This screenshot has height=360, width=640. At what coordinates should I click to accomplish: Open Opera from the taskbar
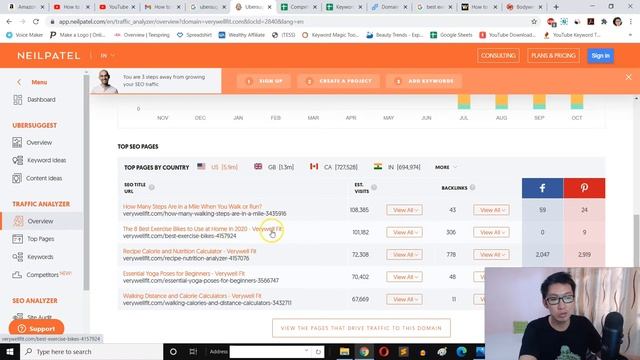click(384, 351)
